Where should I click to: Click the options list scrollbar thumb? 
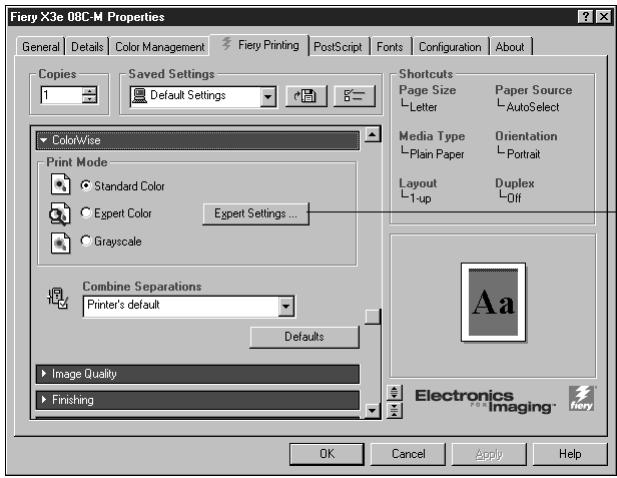point(373,317)
